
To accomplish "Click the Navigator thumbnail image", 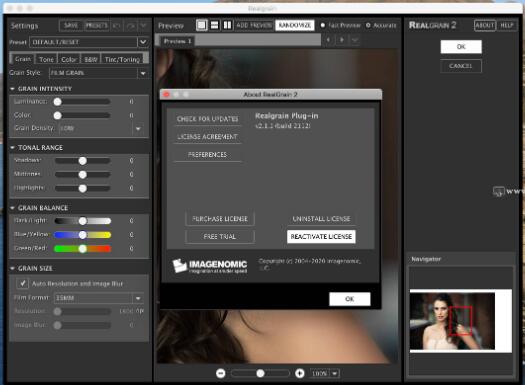I will (x=452, y=321).
